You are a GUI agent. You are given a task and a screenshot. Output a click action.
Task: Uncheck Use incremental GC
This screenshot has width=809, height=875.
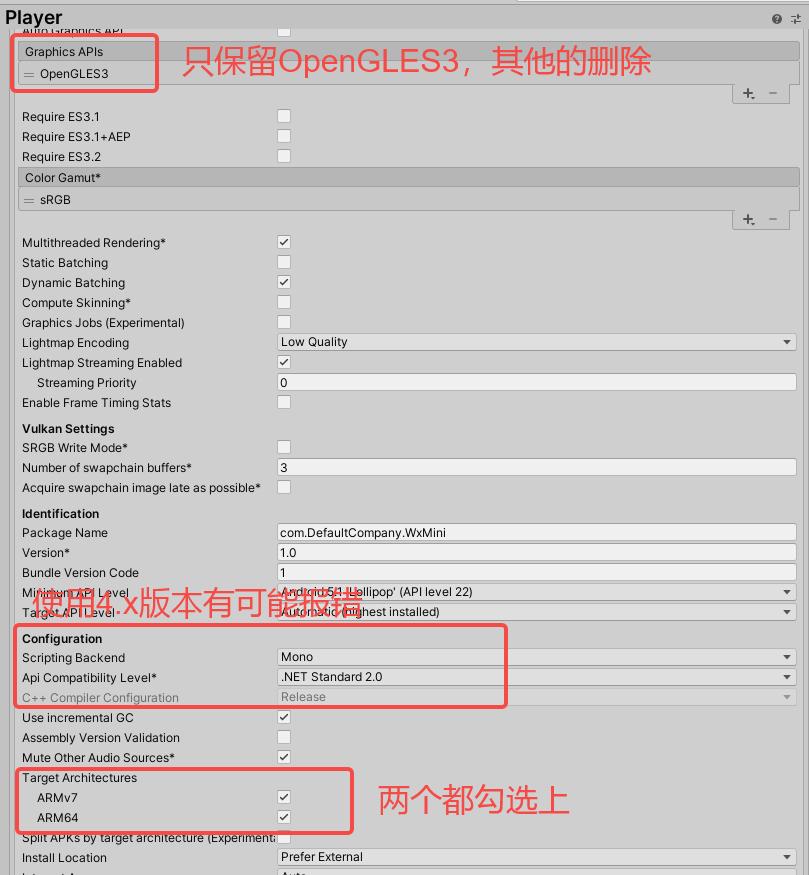click(x=284, y=718)
